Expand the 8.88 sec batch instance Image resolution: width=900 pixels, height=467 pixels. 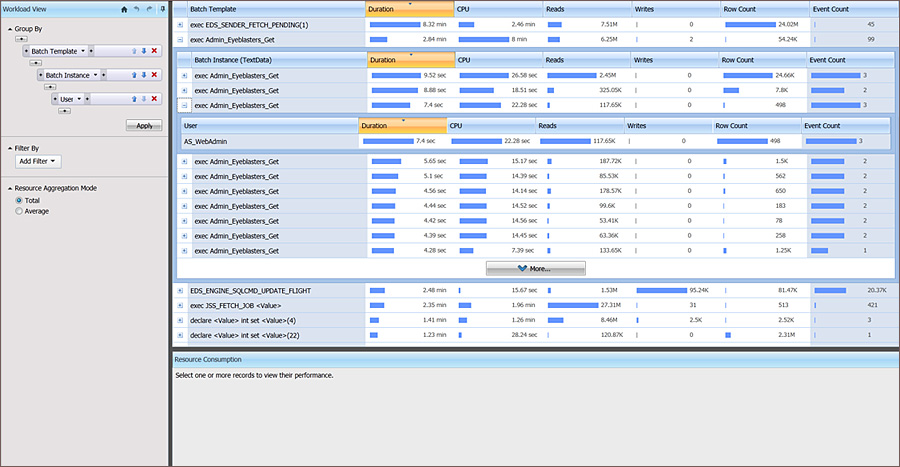[184, 90]
